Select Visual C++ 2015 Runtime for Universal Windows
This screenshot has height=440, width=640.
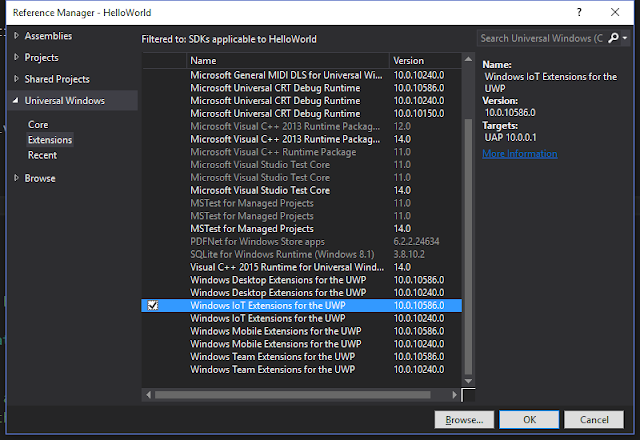click(x=302, y=267)
